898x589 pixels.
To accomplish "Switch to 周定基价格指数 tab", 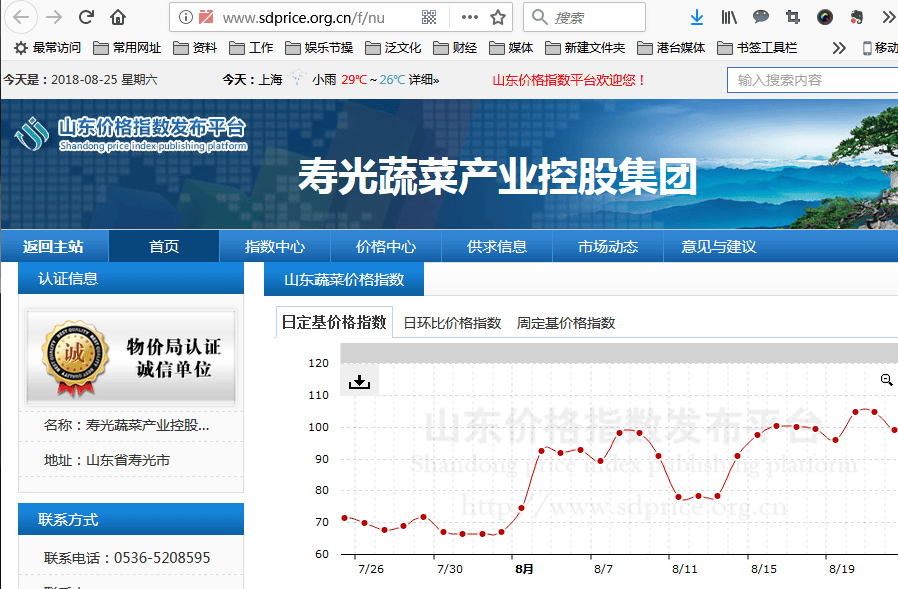I will tap(566, 323).
